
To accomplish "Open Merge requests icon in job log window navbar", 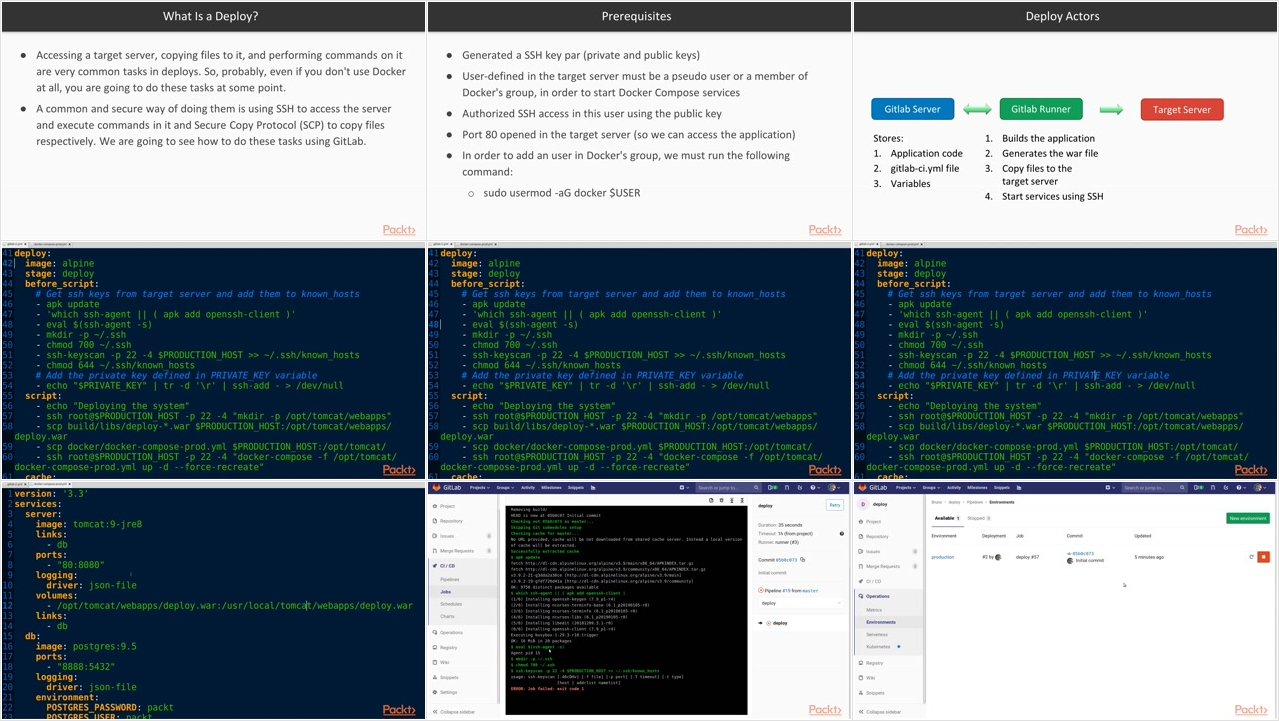I will point(787,487).
